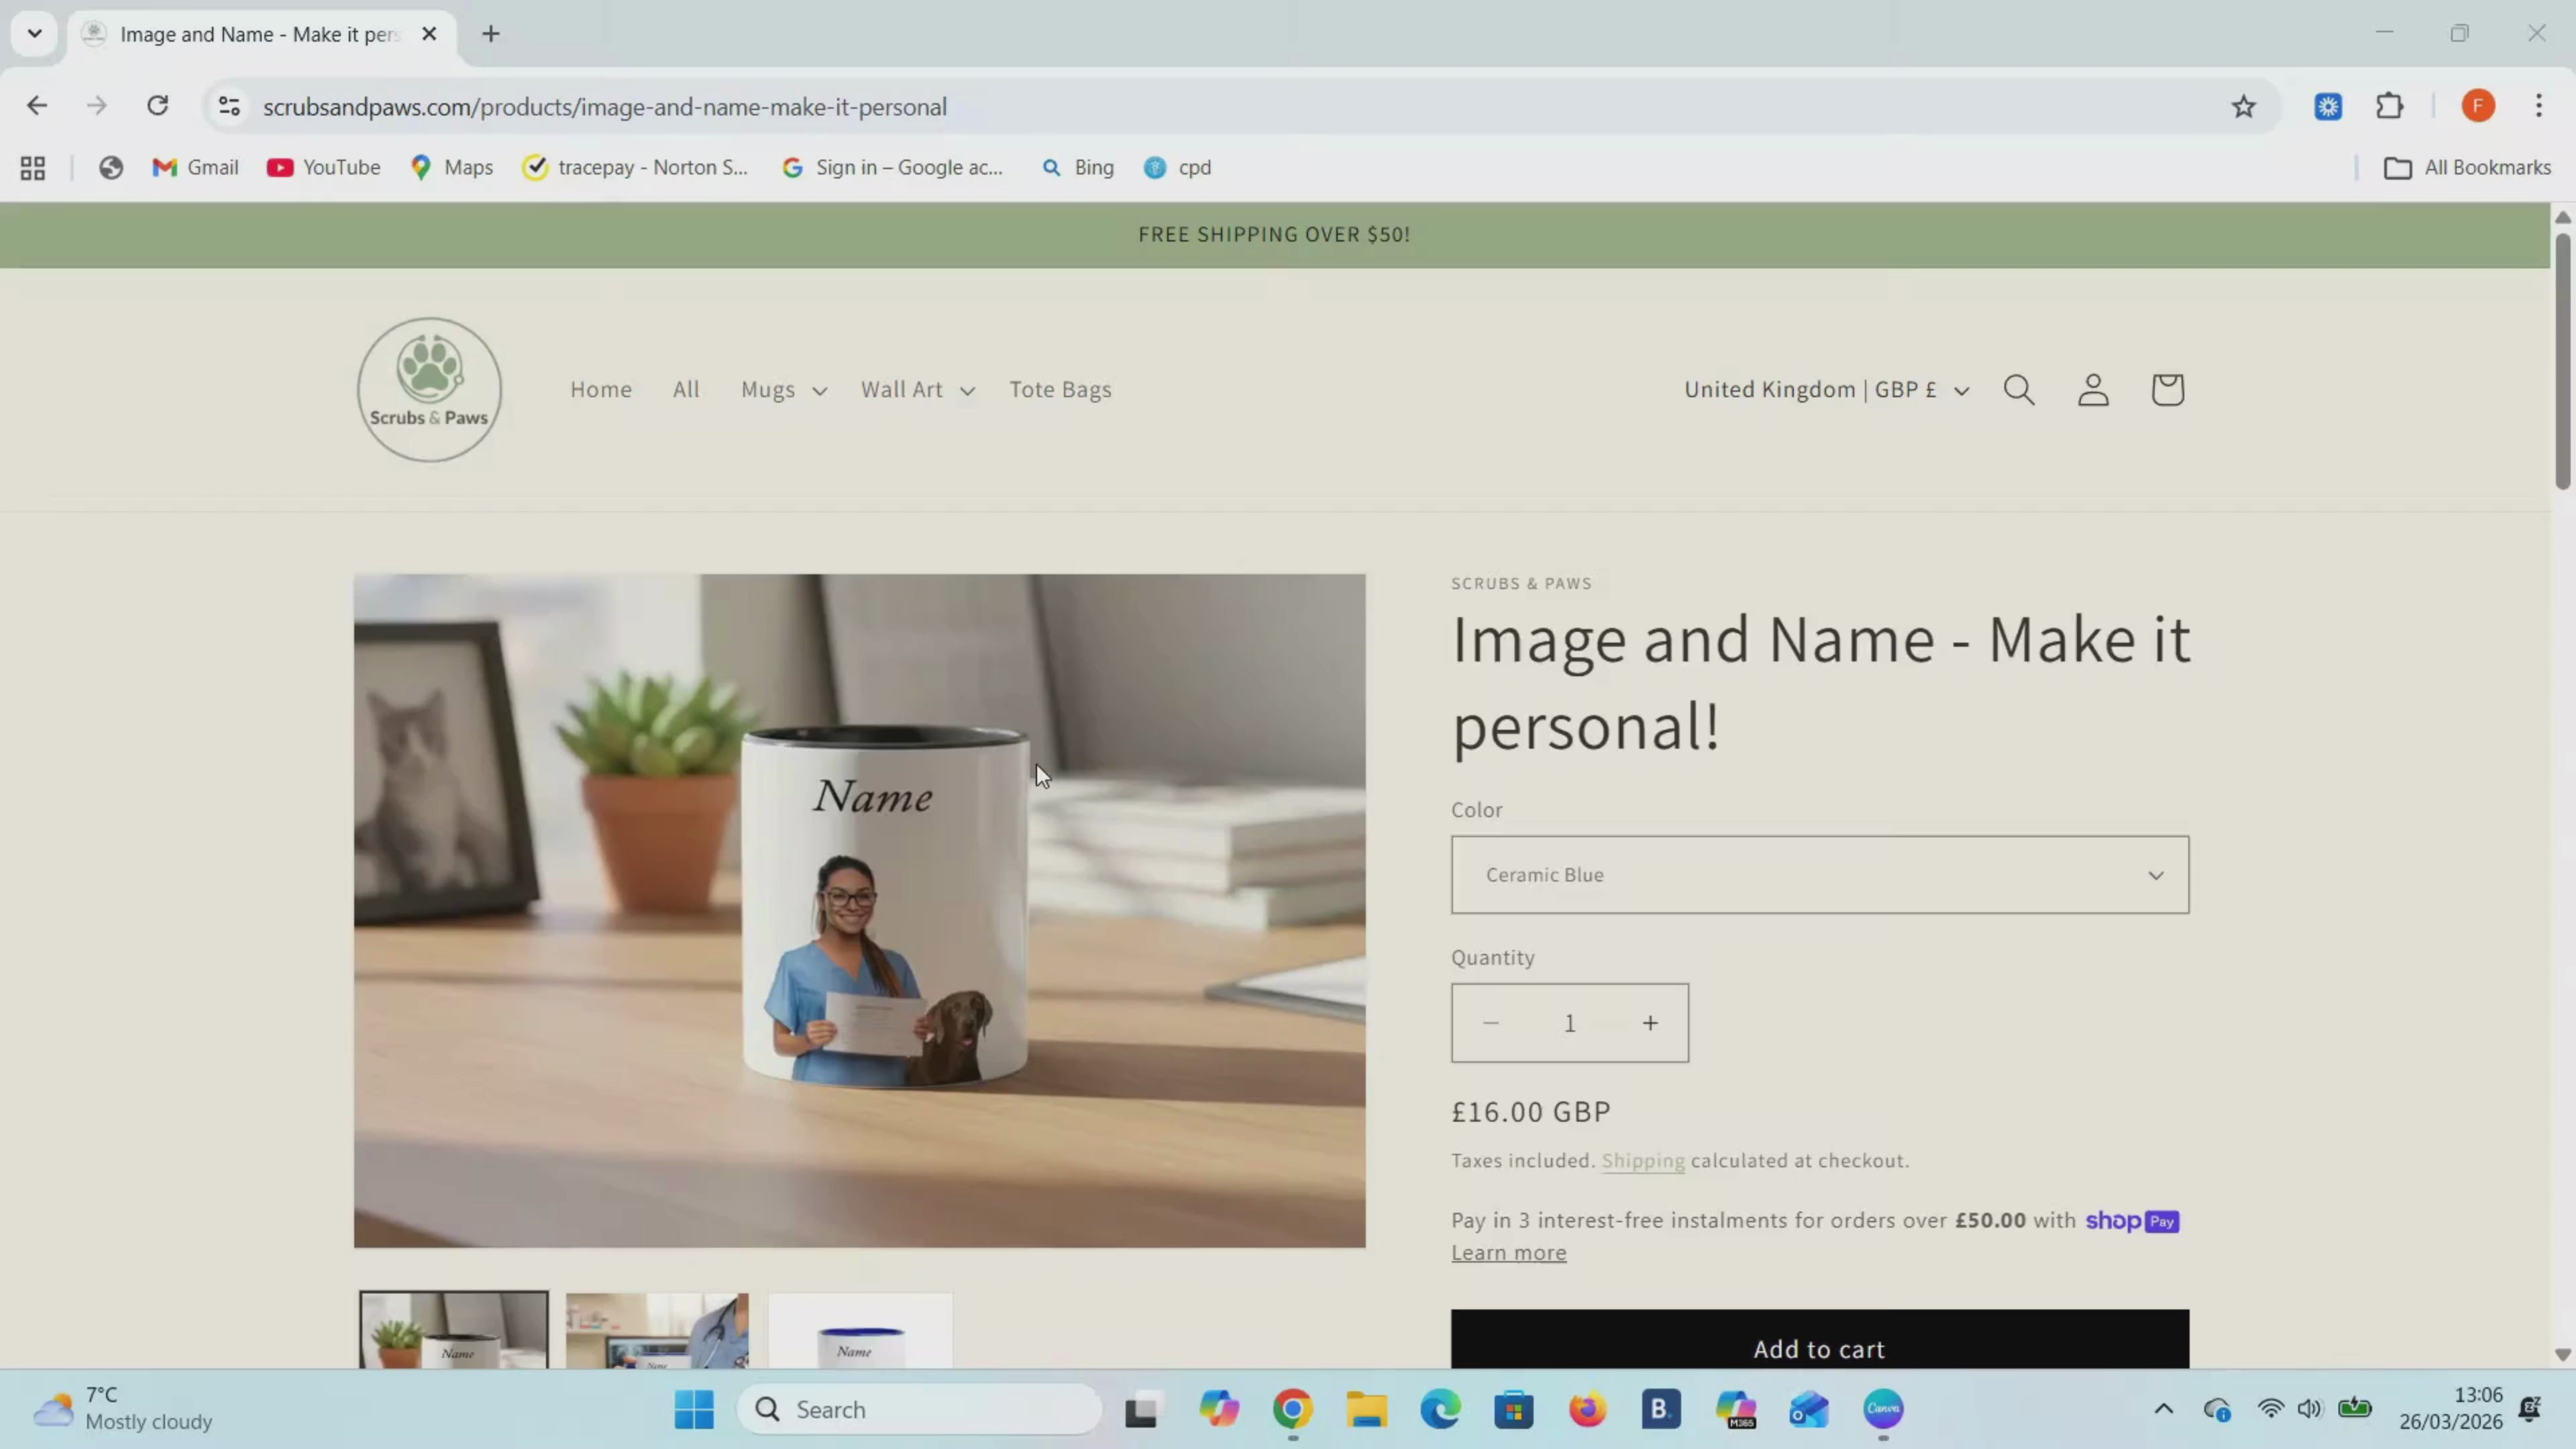2576x1449 pixels.
Task: Open the All Bookmarks folder
Action: pos(2467,168)
